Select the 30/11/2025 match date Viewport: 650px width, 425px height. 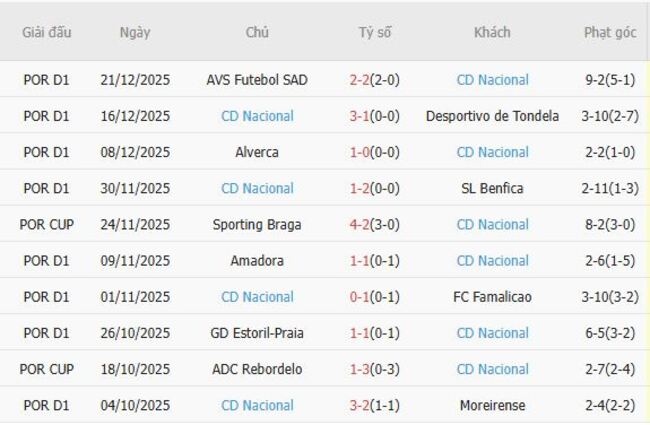click(x=135, y=188)
